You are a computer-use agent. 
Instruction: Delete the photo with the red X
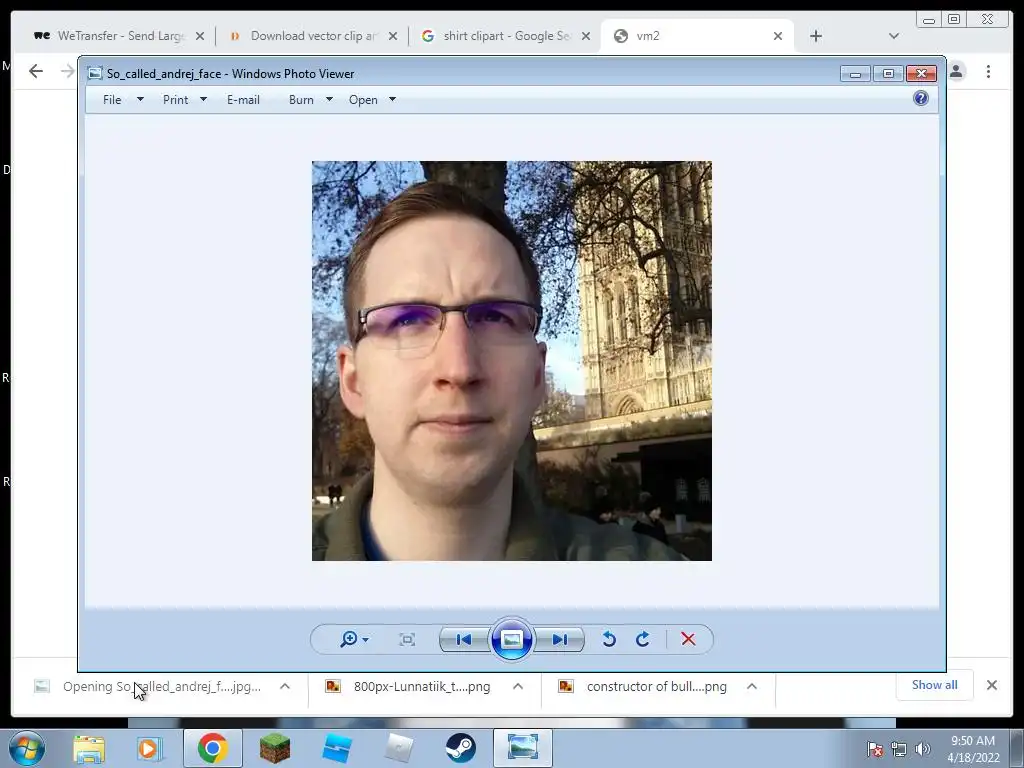688,639
